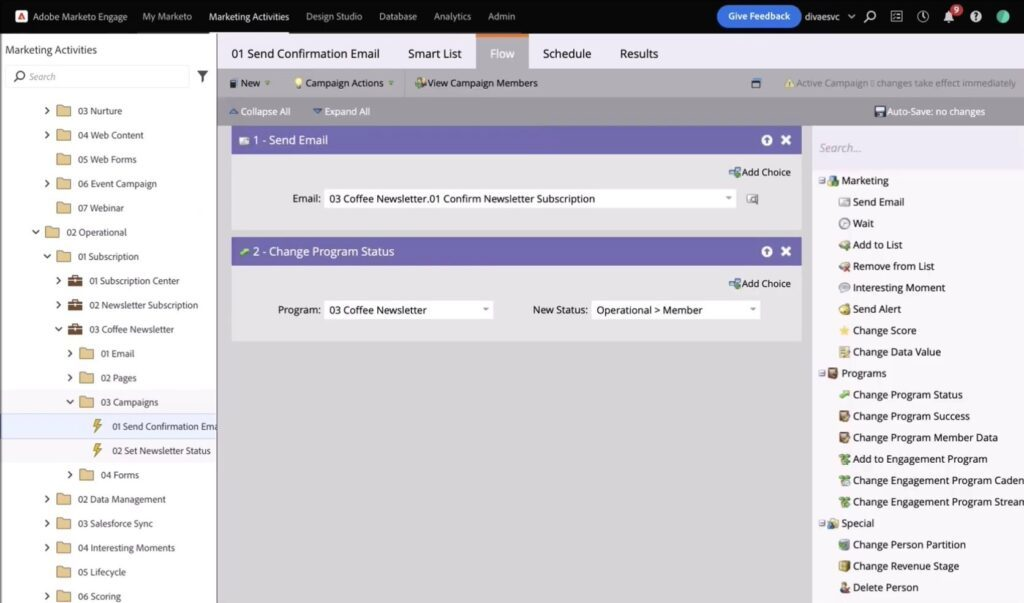Go to My Marketo

click(x=167, y=16)
